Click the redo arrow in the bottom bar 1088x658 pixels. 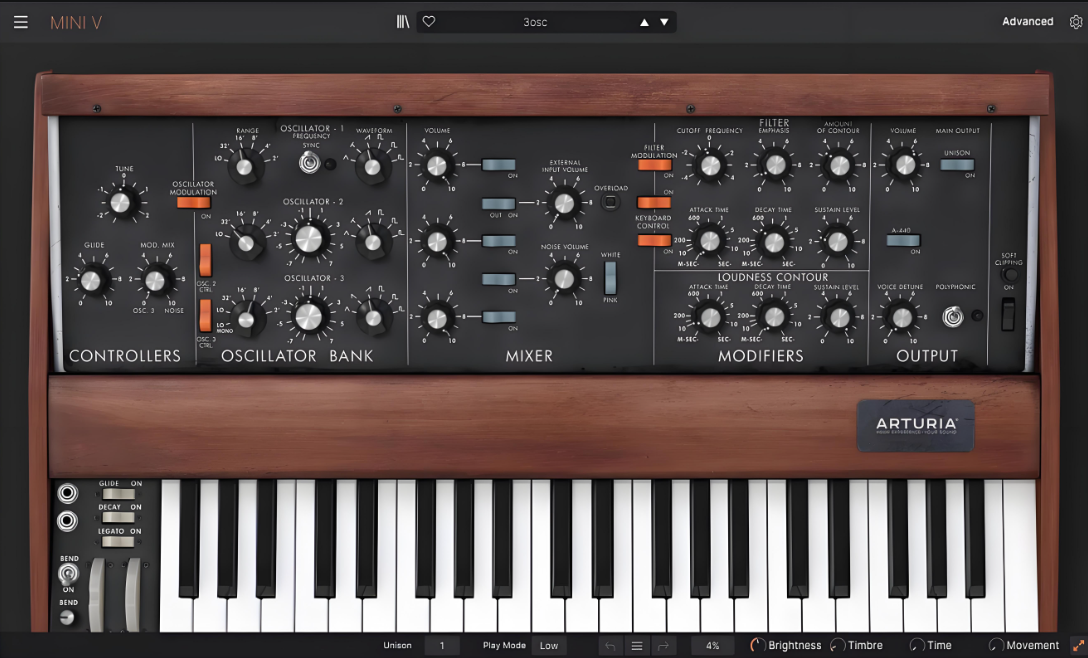pos(663,646)
